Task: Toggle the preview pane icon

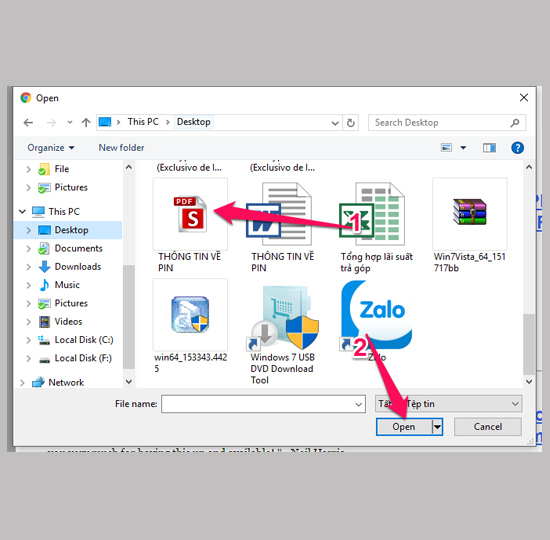Action: click(x=489, y=148)
